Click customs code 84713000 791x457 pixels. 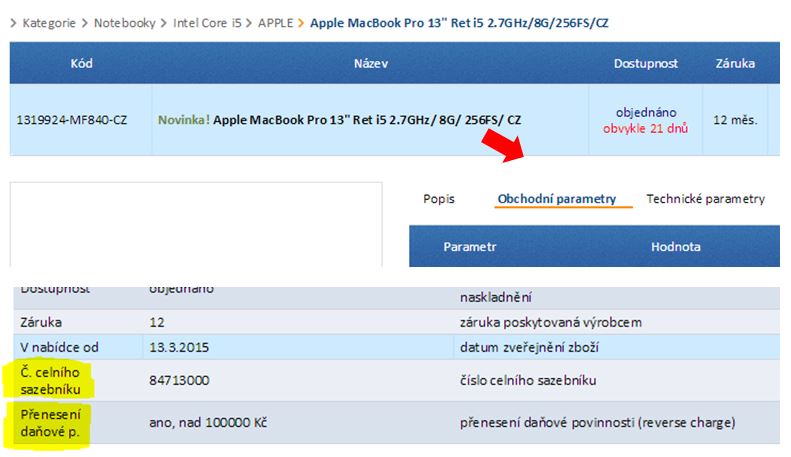pyautogui.click(x=179, y=380)
